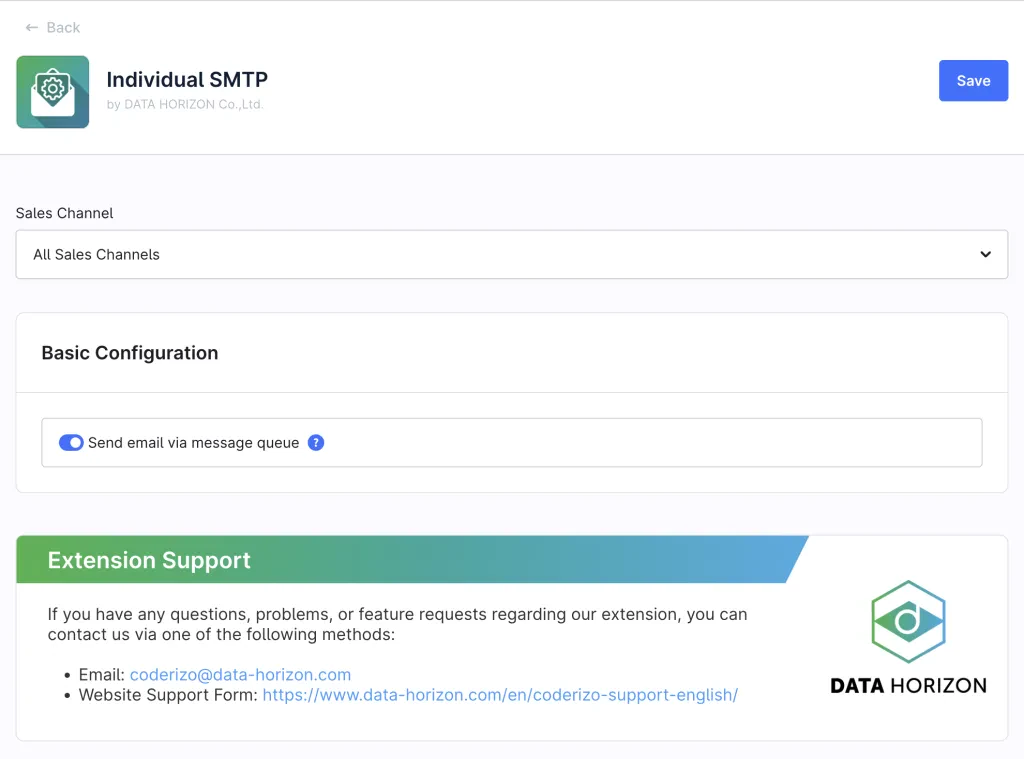The image size is (1024, 759).
Task: Click the Basic Configuration card heading
Action: (x=130, y=353)
